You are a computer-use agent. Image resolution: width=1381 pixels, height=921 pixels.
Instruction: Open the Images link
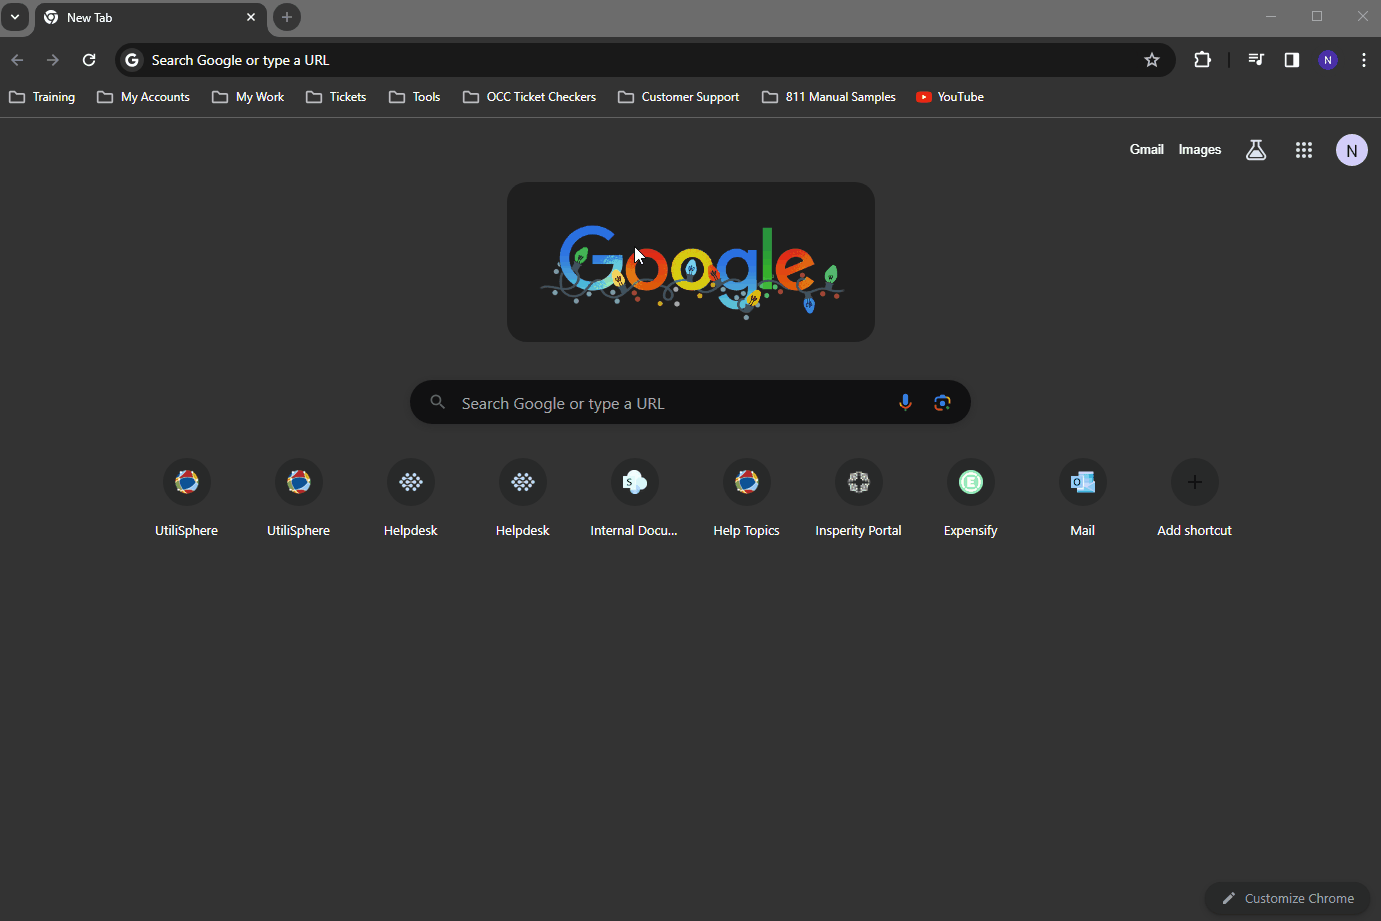click(x=1200, y=149)
